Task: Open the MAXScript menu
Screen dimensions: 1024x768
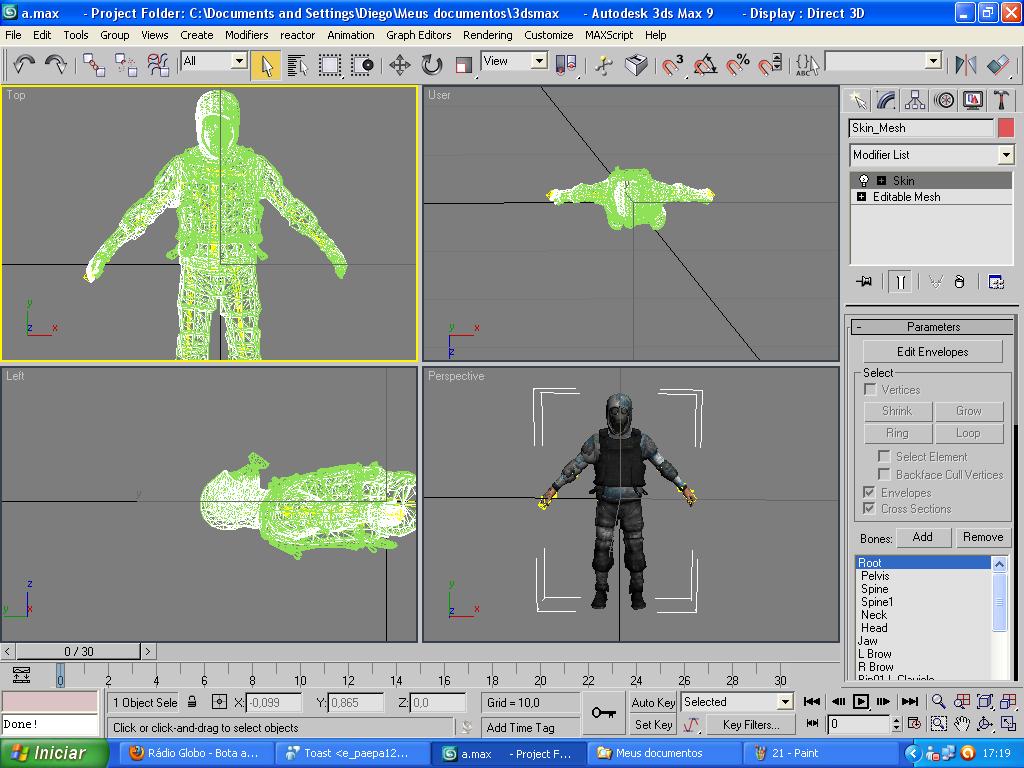Action: (x=609, y=35)
